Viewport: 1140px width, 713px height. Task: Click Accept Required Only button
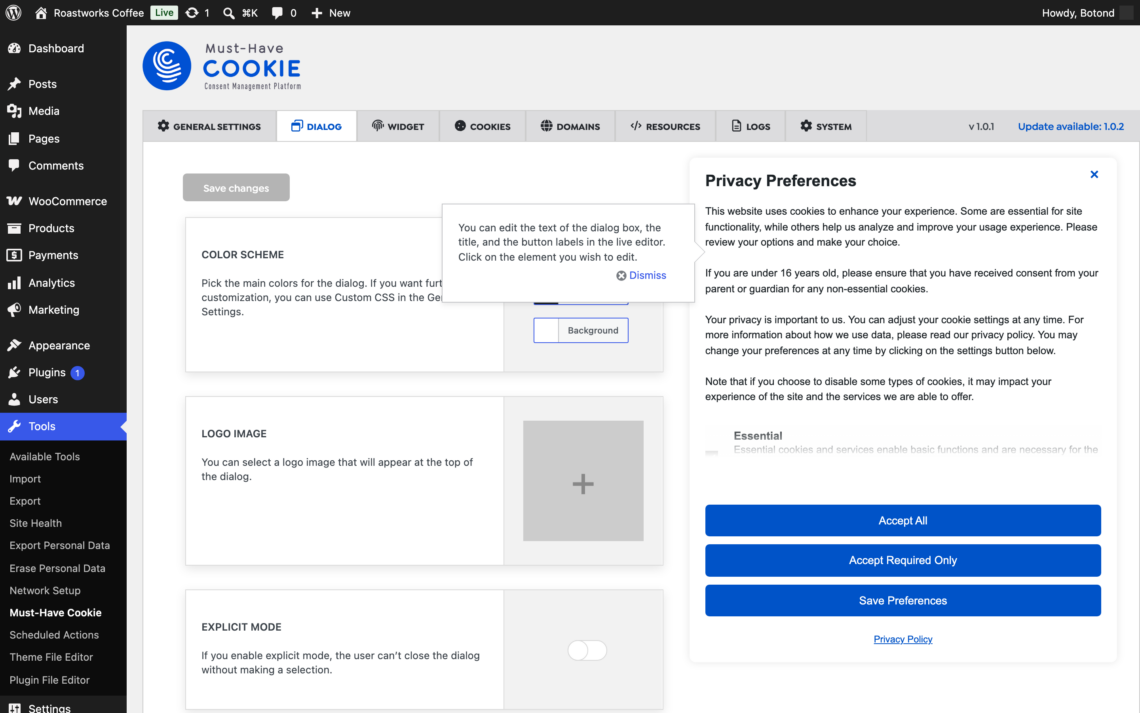(902, 560)
